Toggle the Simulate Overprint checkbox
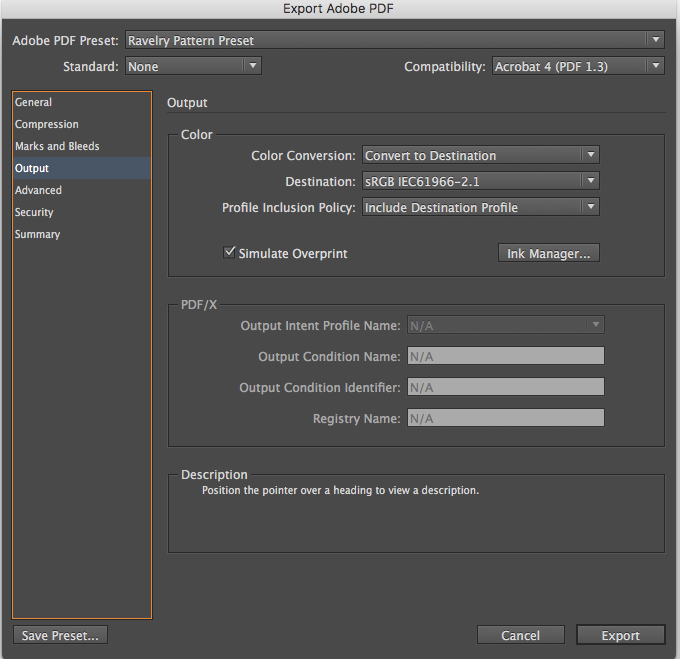The height and width of the screenshot is (659, 680). point(229,252)
